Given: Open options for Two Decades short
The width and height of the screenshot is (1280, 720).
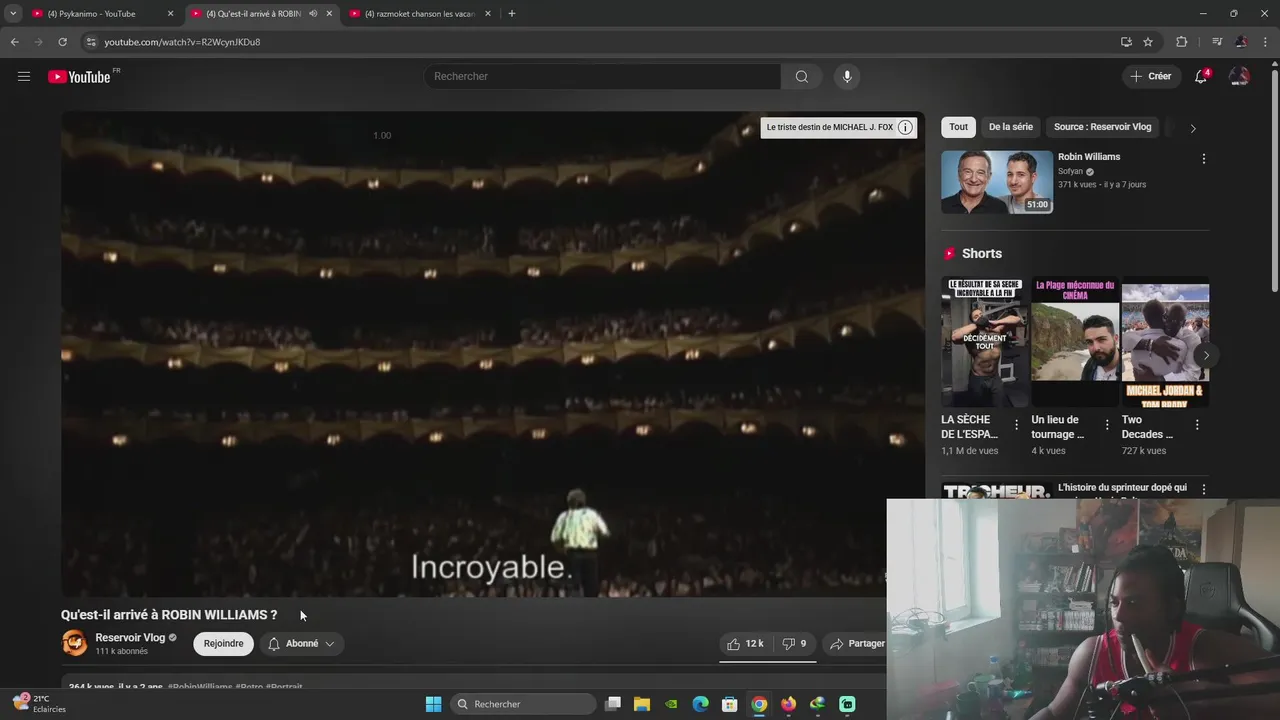Looking at the screenshot, I should [x=1196, y=425].
